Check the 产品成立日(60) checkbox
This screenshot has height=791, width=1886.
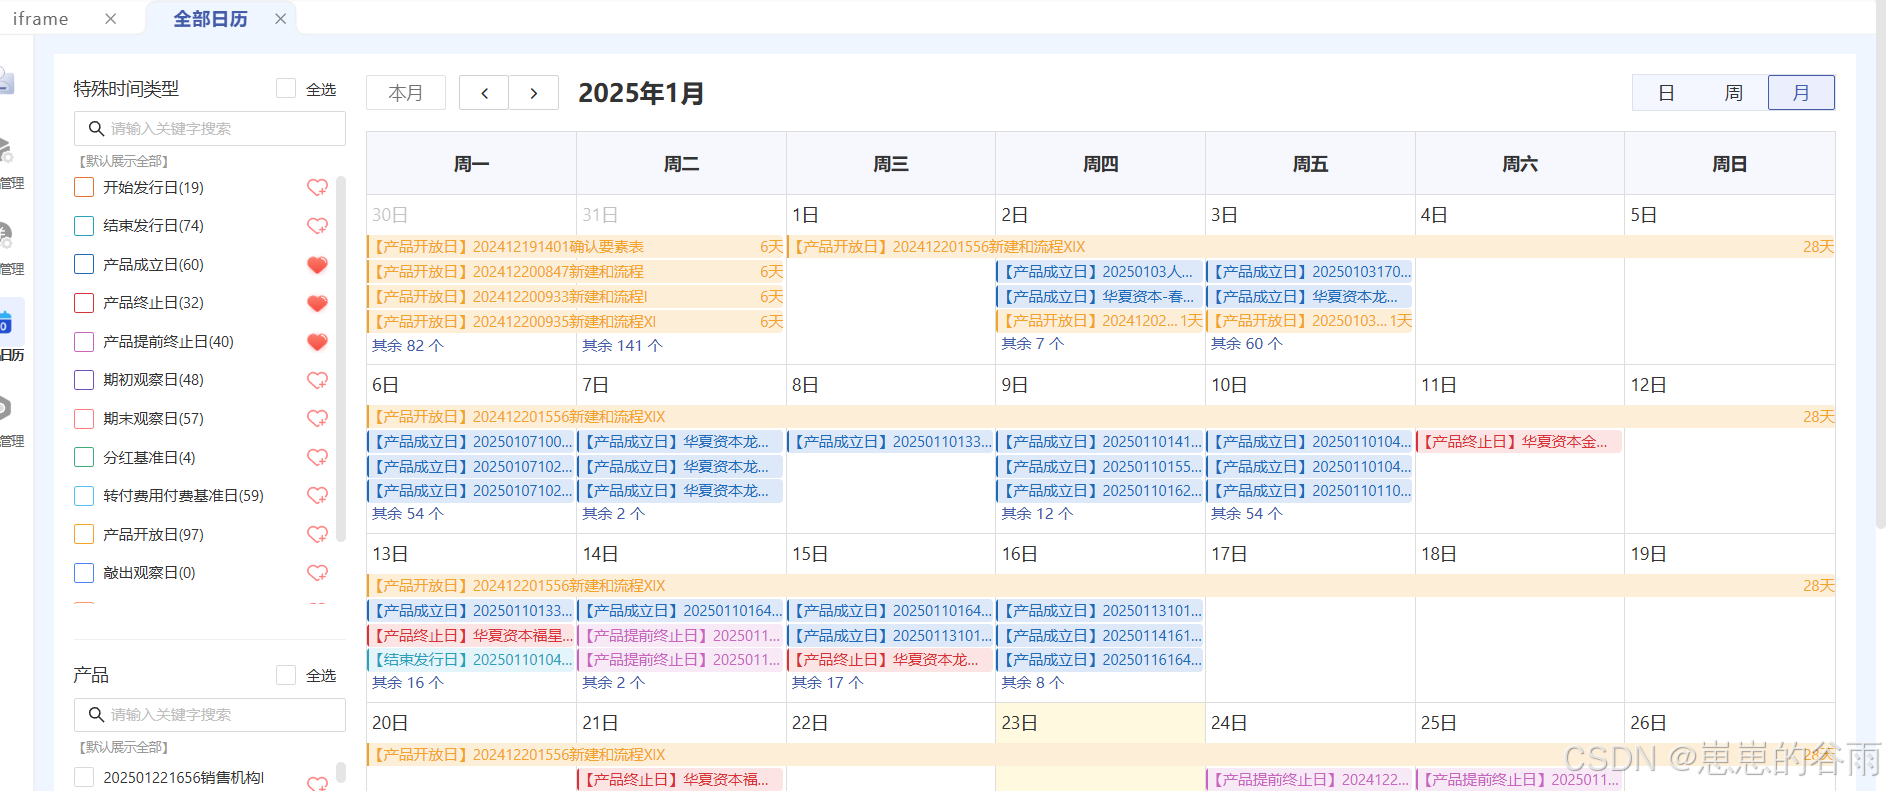(x=84, y=265)
